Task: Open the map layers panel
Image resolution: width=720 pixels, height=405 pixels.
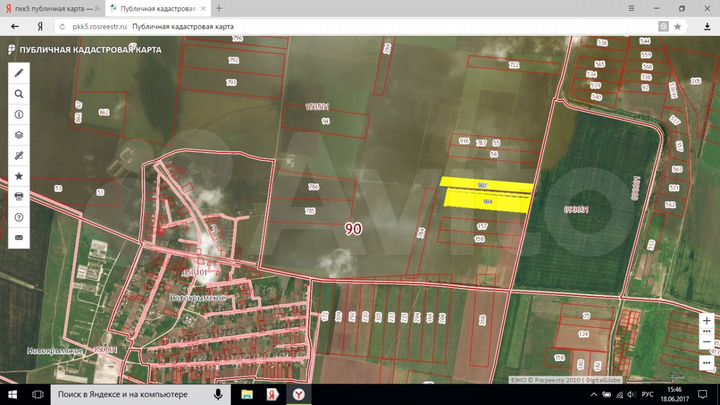Action: tap(18, 134)
